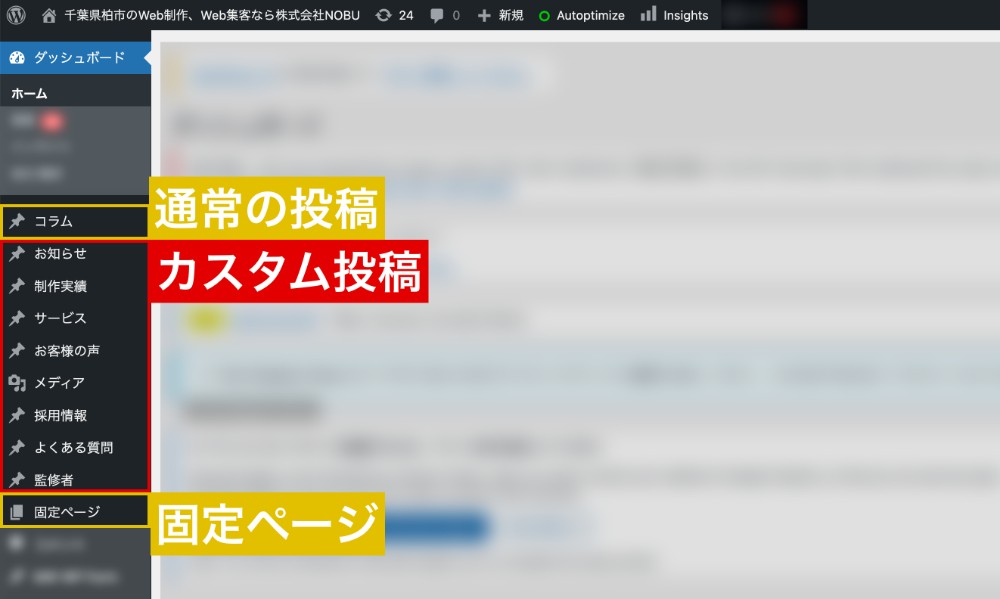Click the pin icon next to 監修者
This screenshot has height=599, width=1000.
pos(17,480)
